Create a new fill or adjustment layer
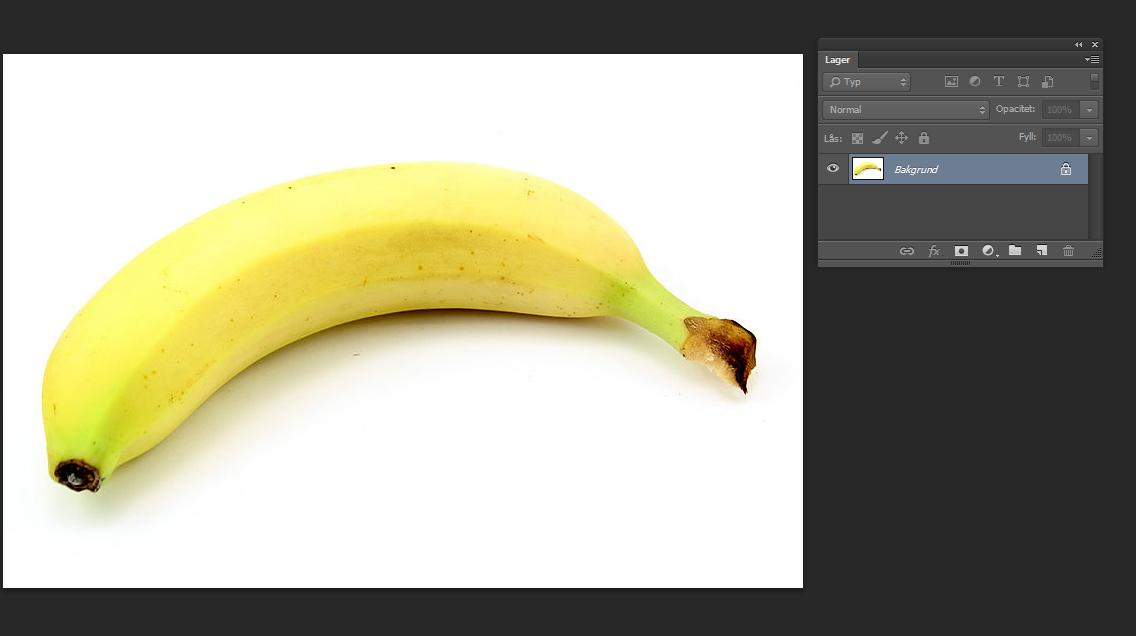The width and height of the screenshot is (1136, 636). click(x=987, y=250)
